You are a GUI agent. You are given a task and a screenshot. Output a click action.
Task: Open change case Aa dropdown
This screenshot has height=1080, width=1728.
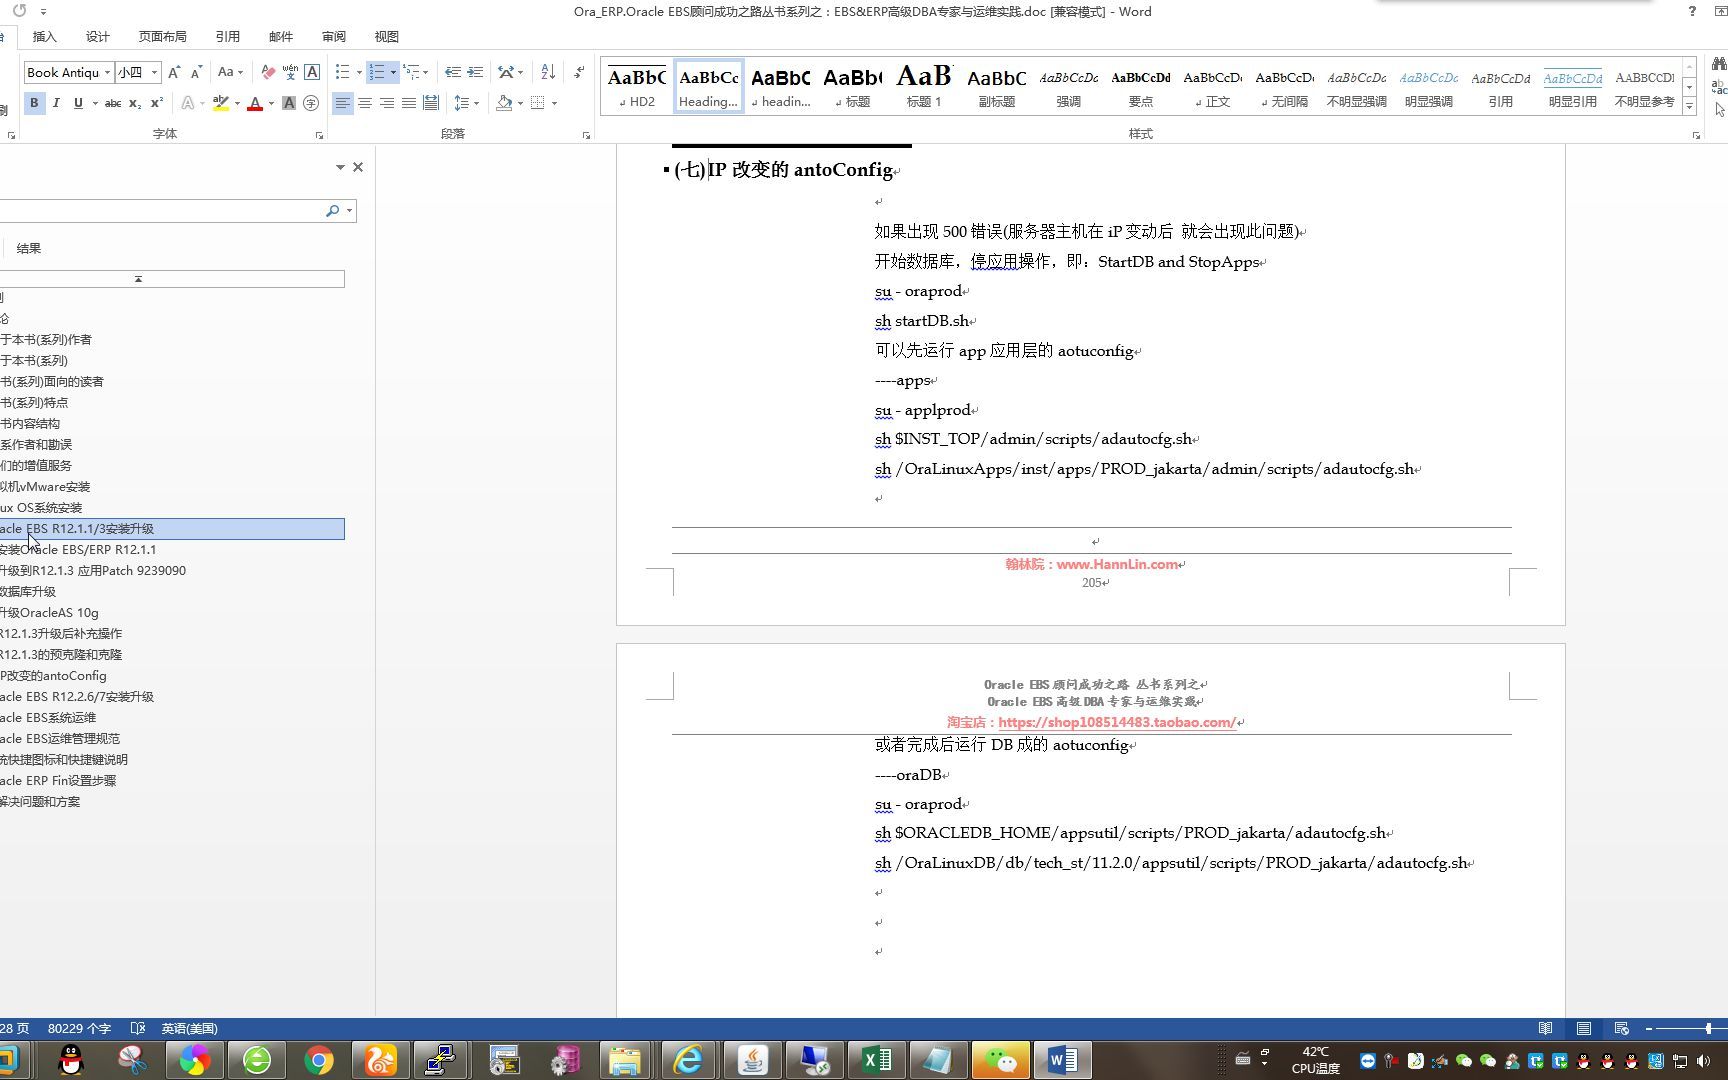pos(231,72)
